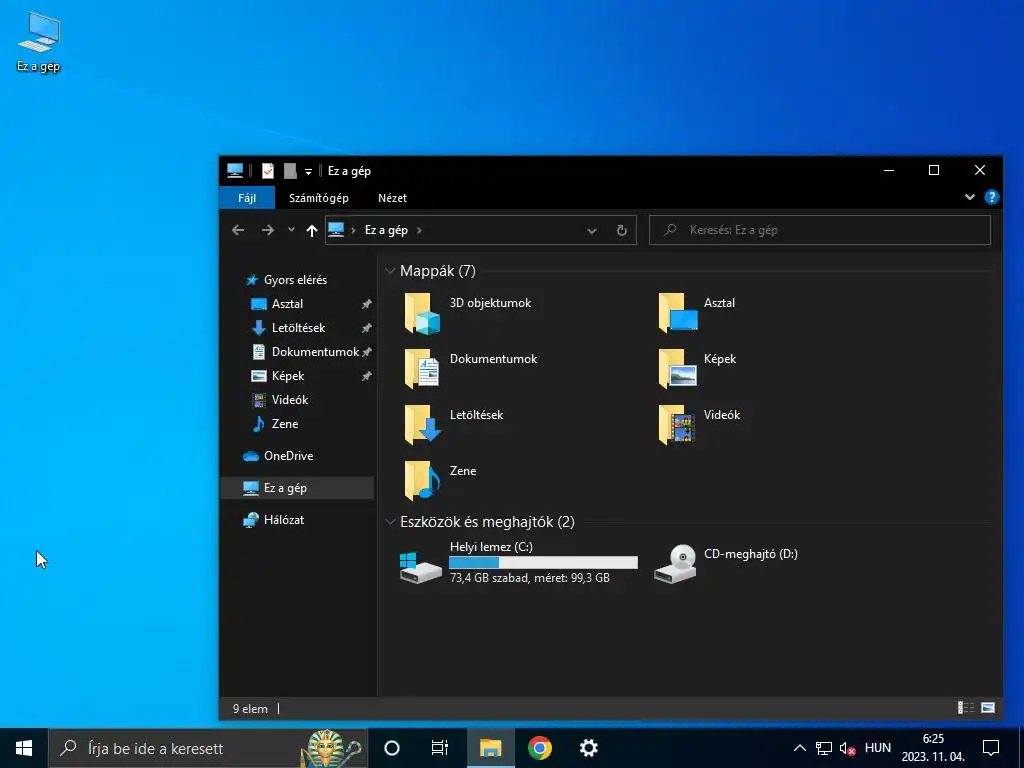Select Zene in the navigation pane

[x=285, y=424]
